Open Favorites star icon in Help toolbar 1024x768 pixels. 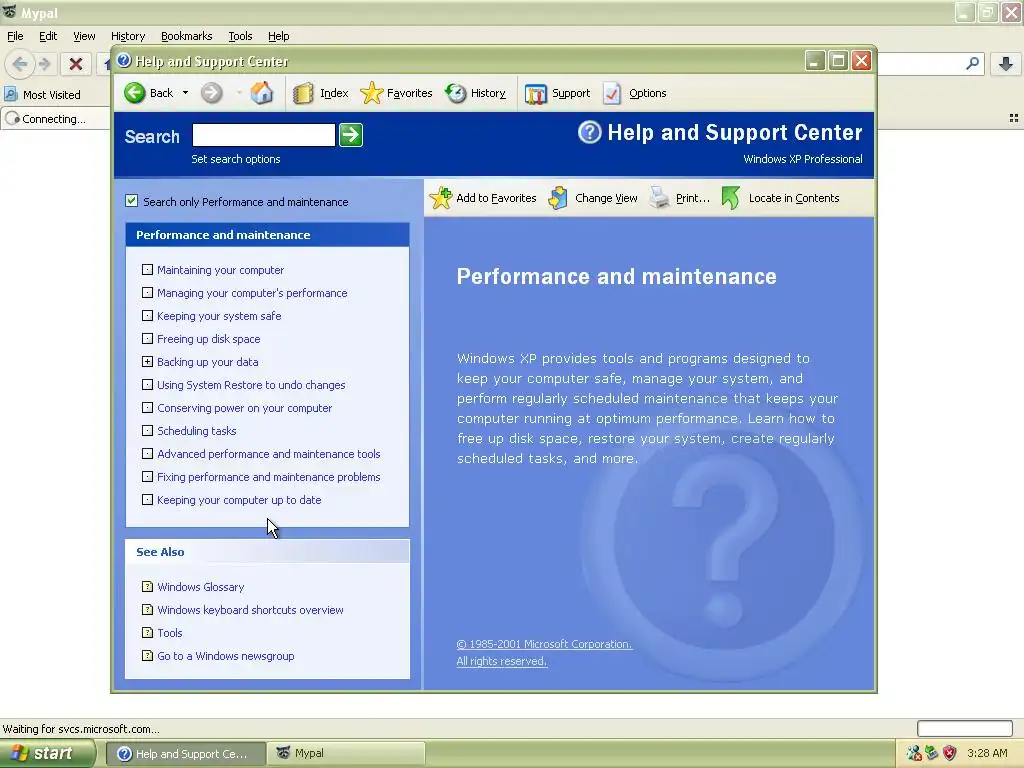tap(372, 93)
